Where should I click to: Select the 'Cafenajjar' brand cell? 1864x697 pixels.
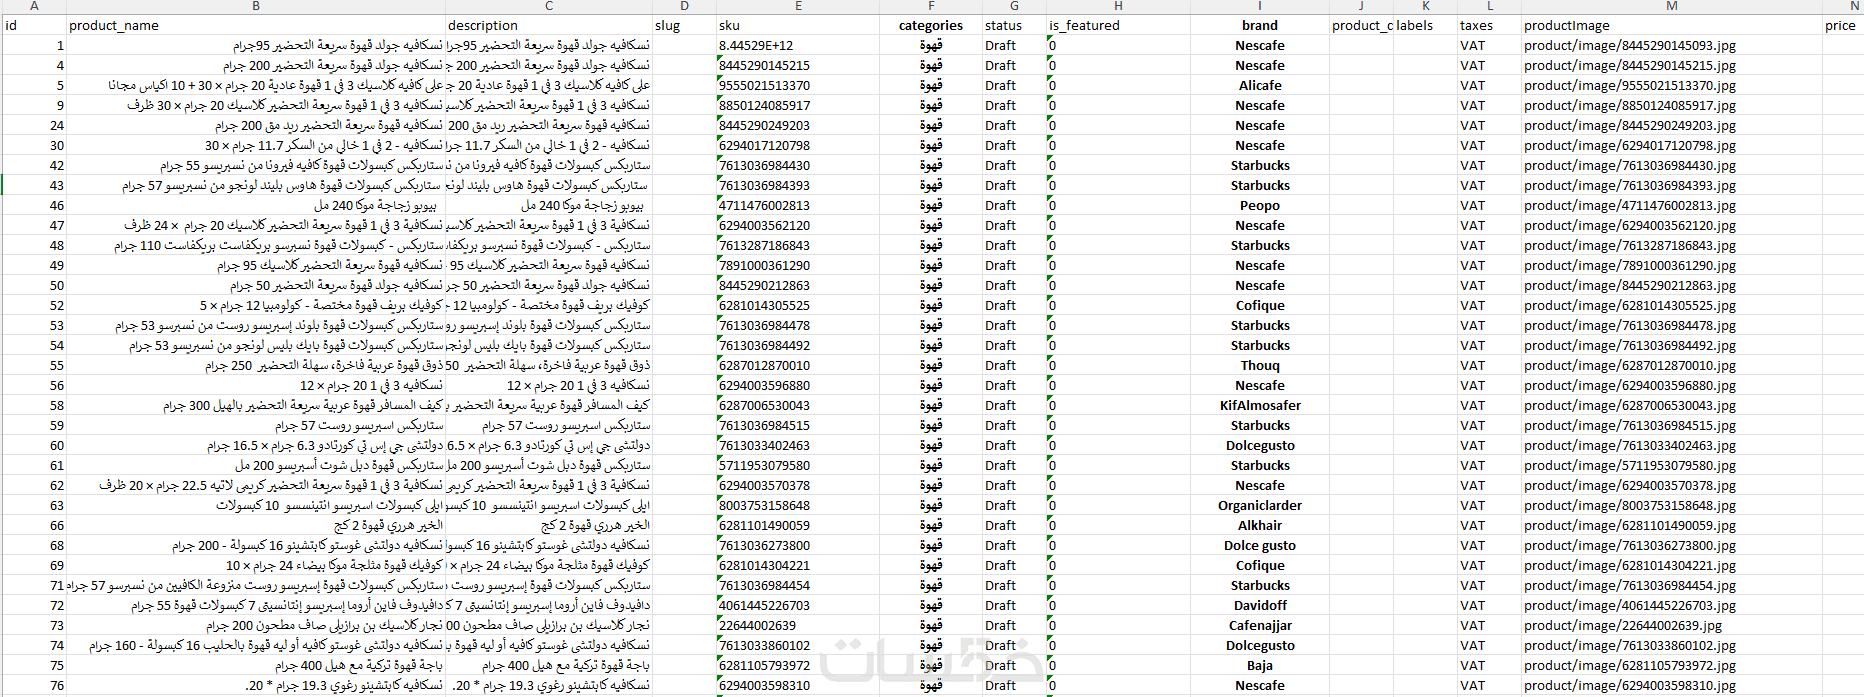point(1259,625)
